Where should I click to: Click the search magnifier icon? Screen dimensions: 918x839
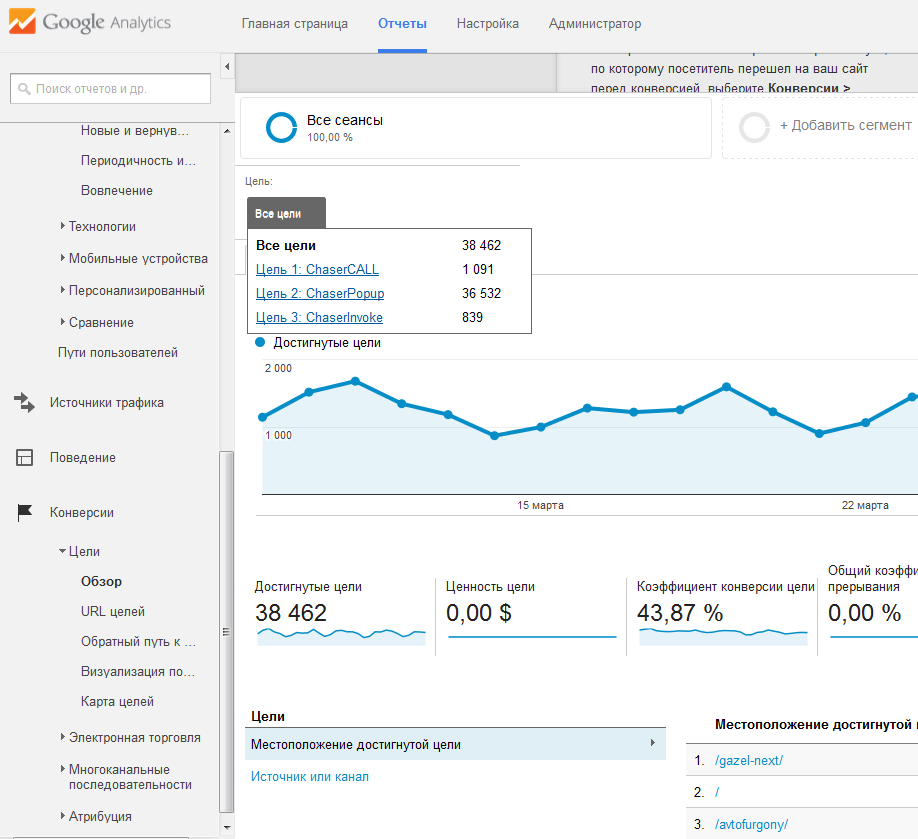24,89
